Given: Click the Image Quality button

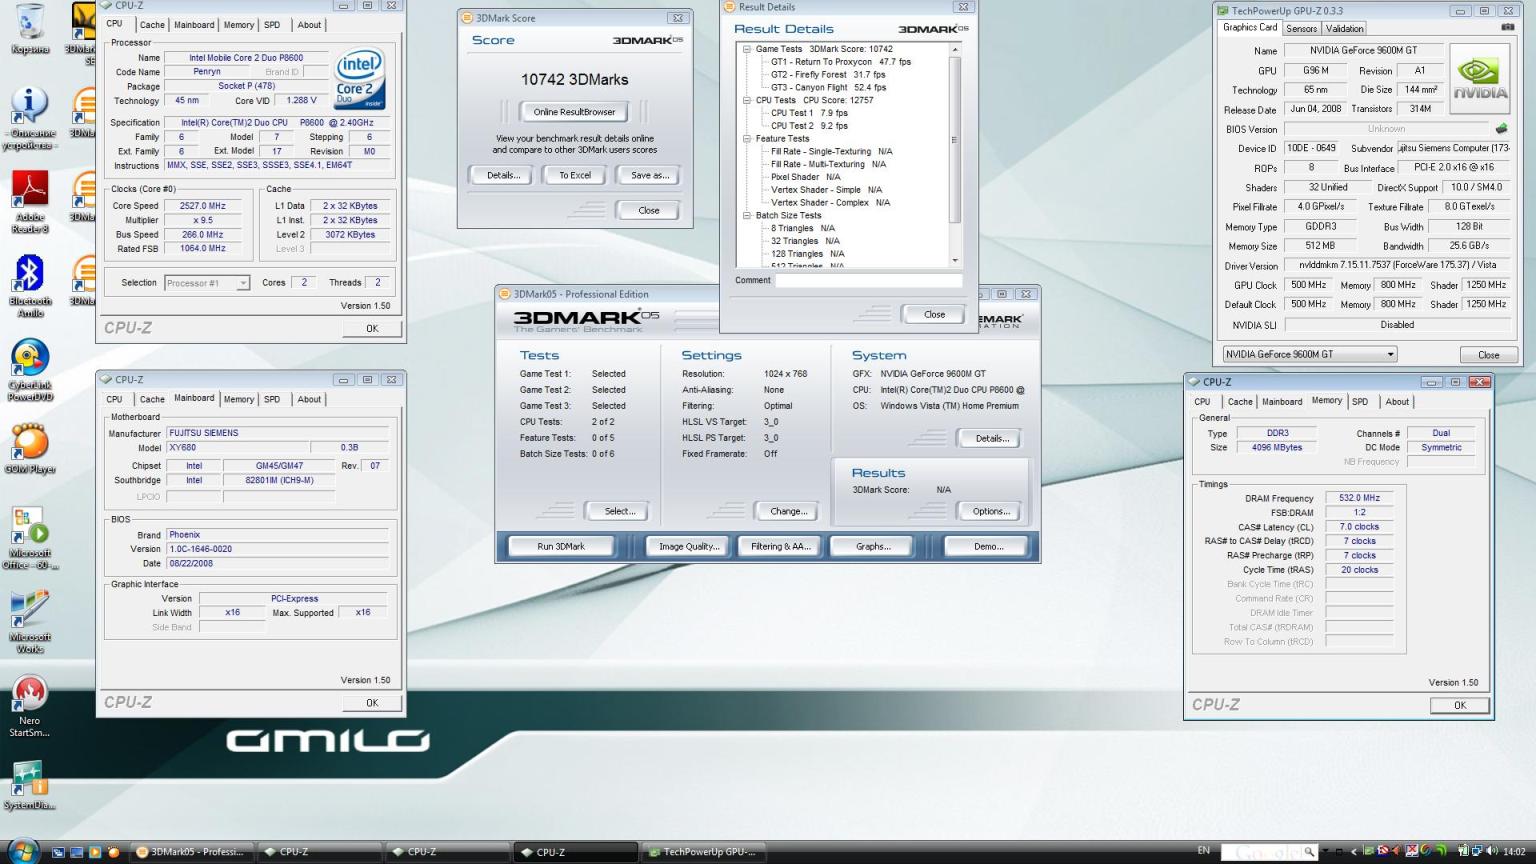Looking at the screenshot, I should pyautogui.click(x=689, y=546).
